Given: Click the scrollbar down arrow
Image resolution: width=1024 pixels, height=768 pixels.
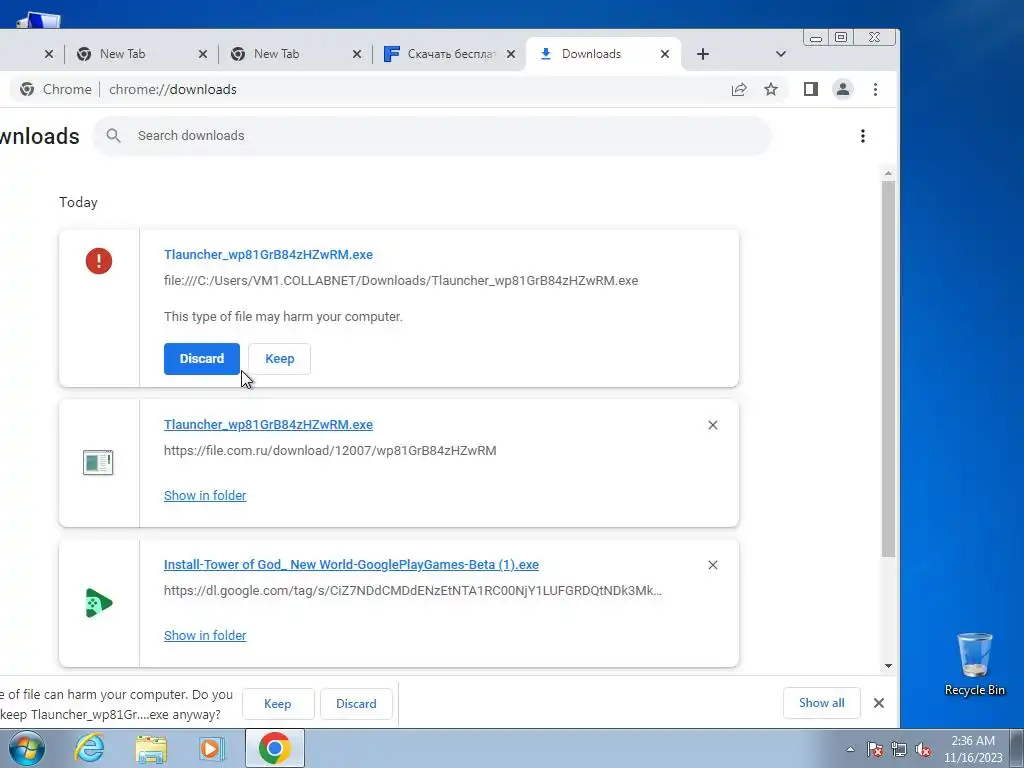Looking at the screenshot, I should [x=888, y=666].
